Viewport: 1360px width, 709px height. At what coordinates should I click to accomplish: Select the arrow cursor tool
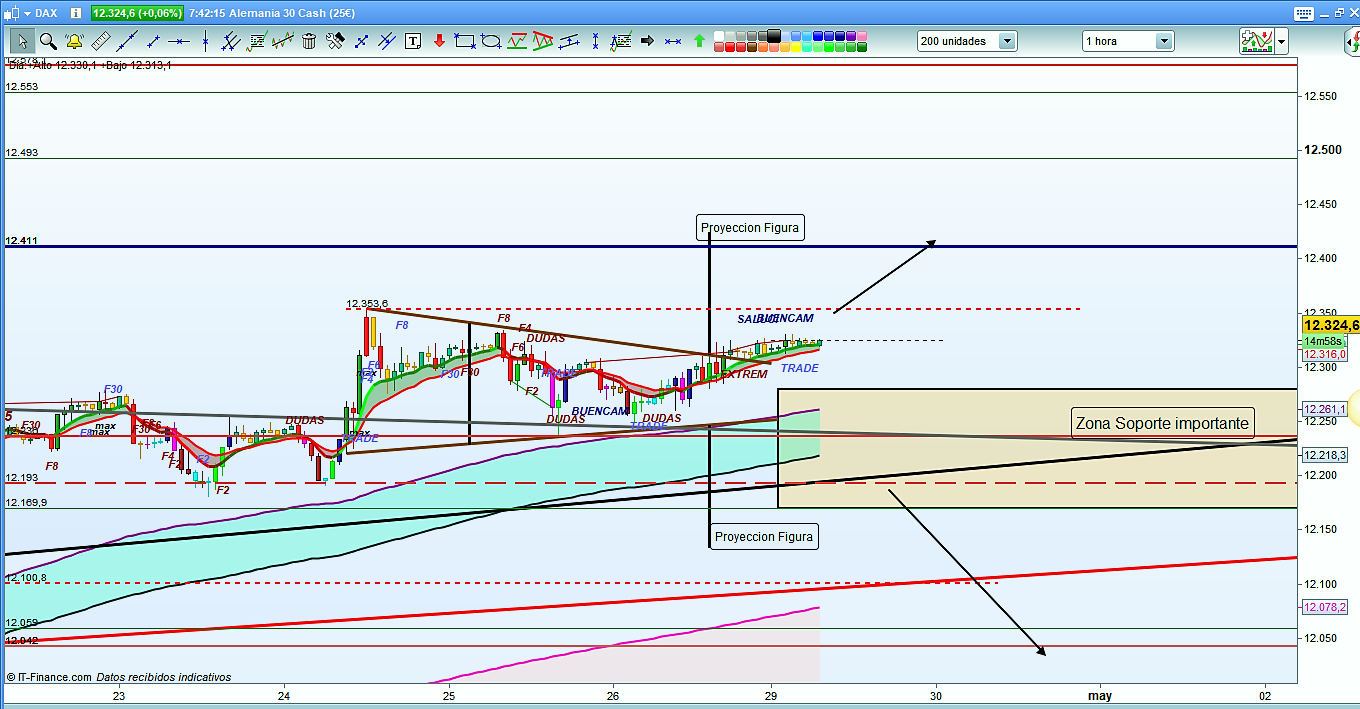(22, 41)
